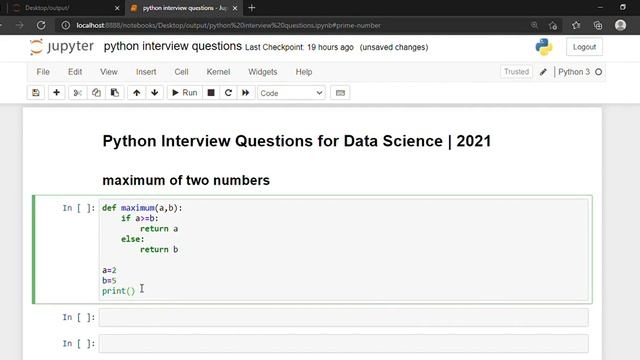Move selected cell down arrow
The image size is (640, 360).
(155, 93)
